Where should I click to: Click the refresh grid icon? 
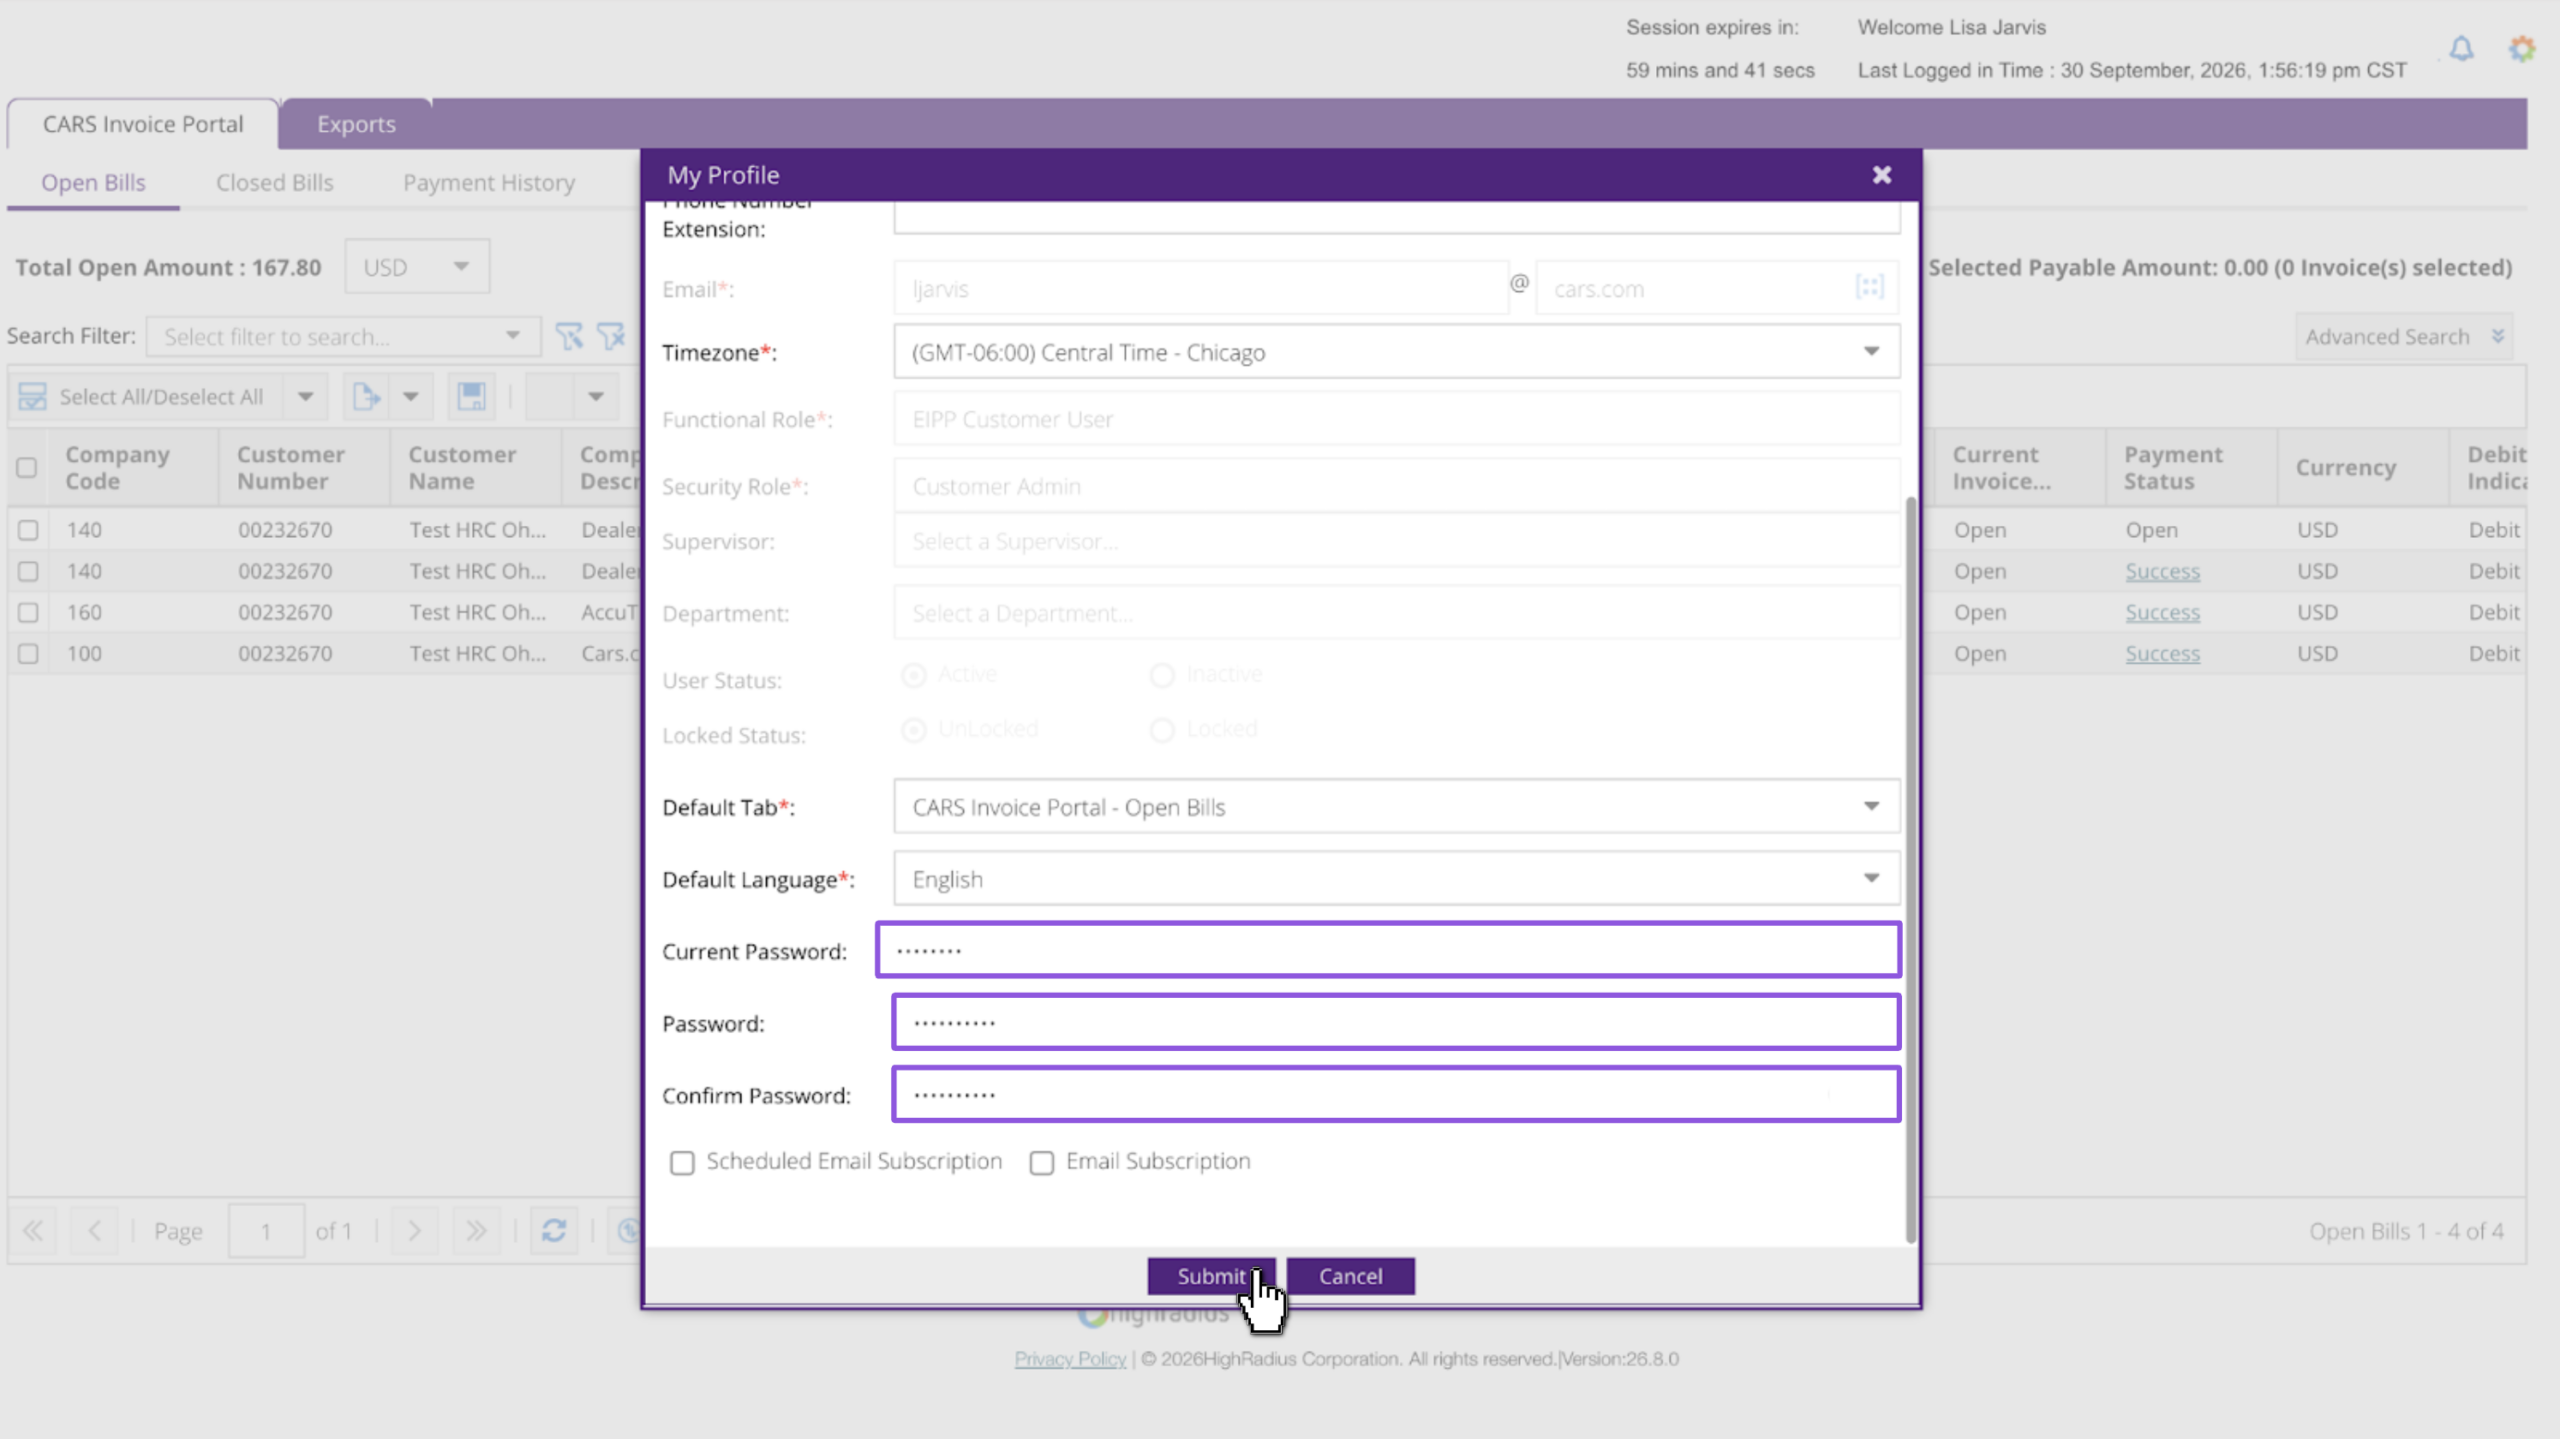click(x=554, y=1230)
